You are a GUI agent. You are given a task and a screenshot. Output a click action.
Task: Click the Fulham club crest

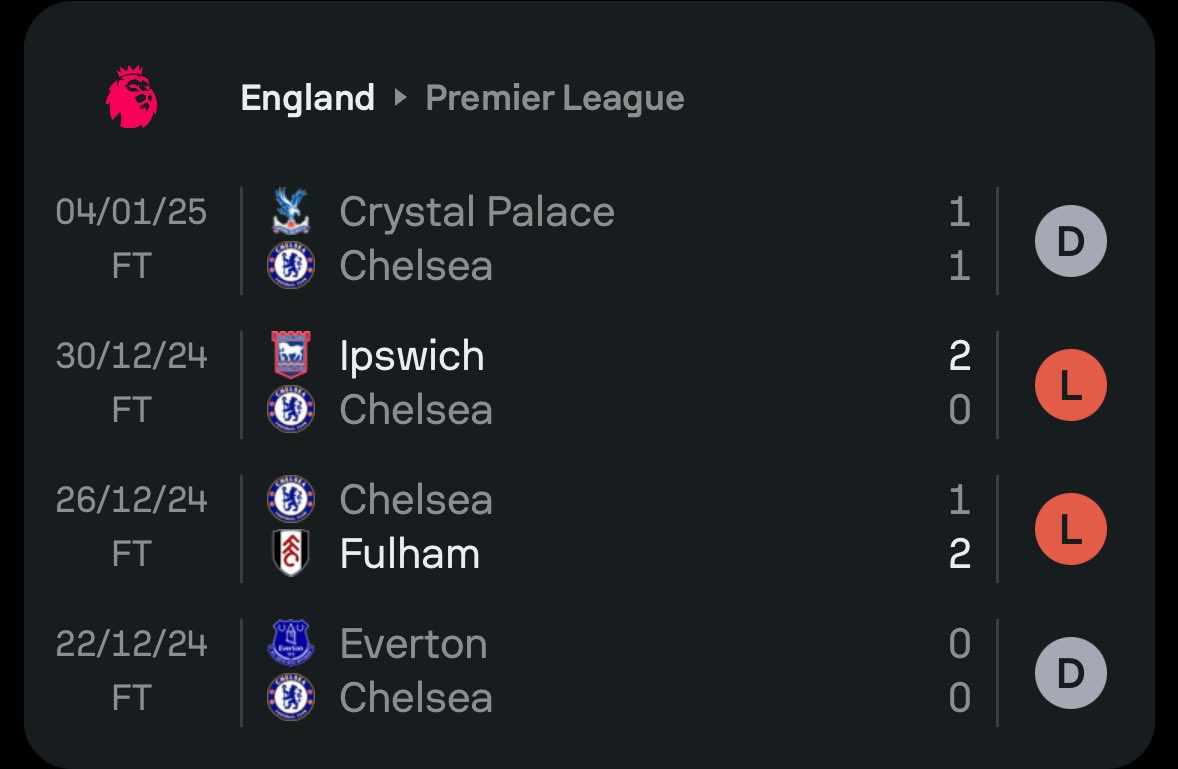point(291,553)
